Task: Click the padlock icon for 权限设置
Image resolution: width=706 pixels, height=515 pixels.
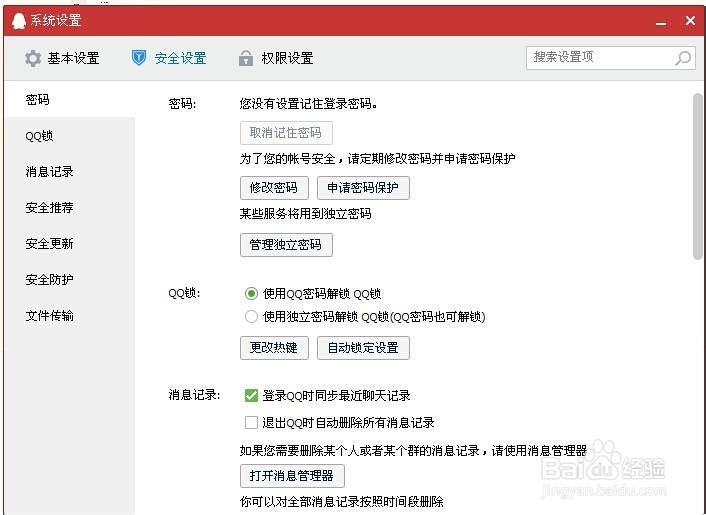Action: click(x=245, y=58)
